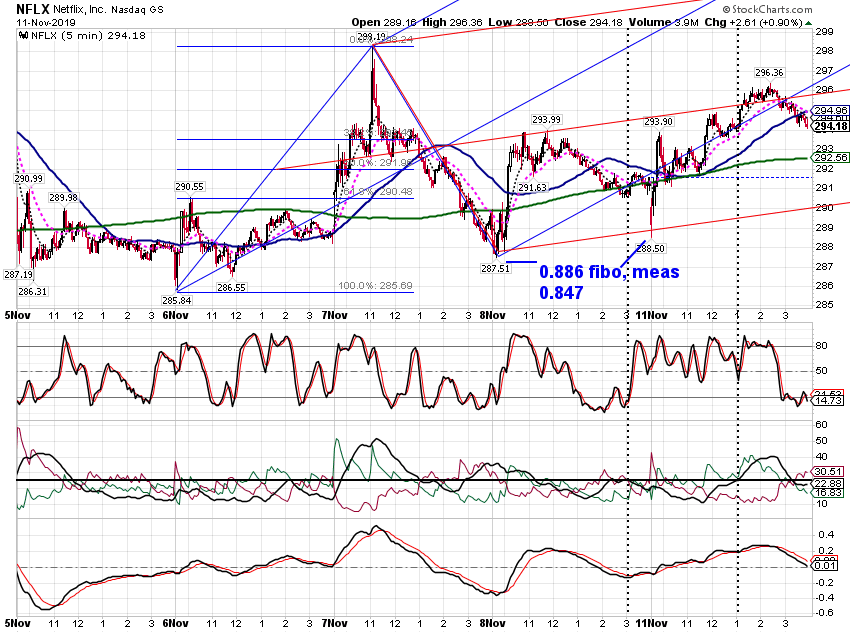Click the 285.84 swing low label

[x=177, y=301]
